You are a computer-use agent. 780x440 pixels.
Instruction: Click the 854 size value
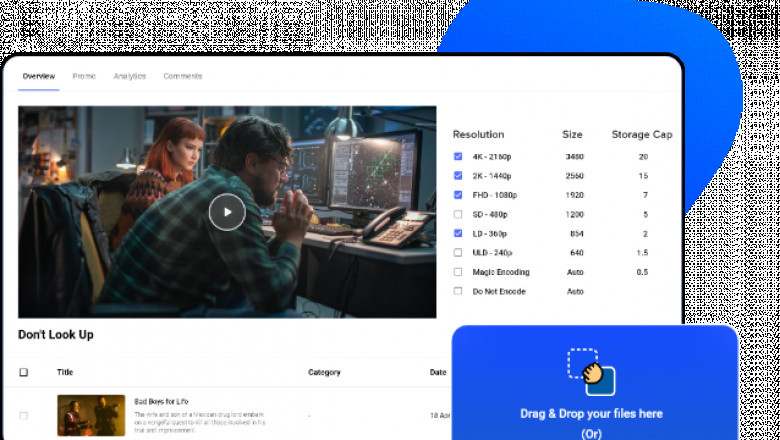pyautogui.click(x=577, y=233)
